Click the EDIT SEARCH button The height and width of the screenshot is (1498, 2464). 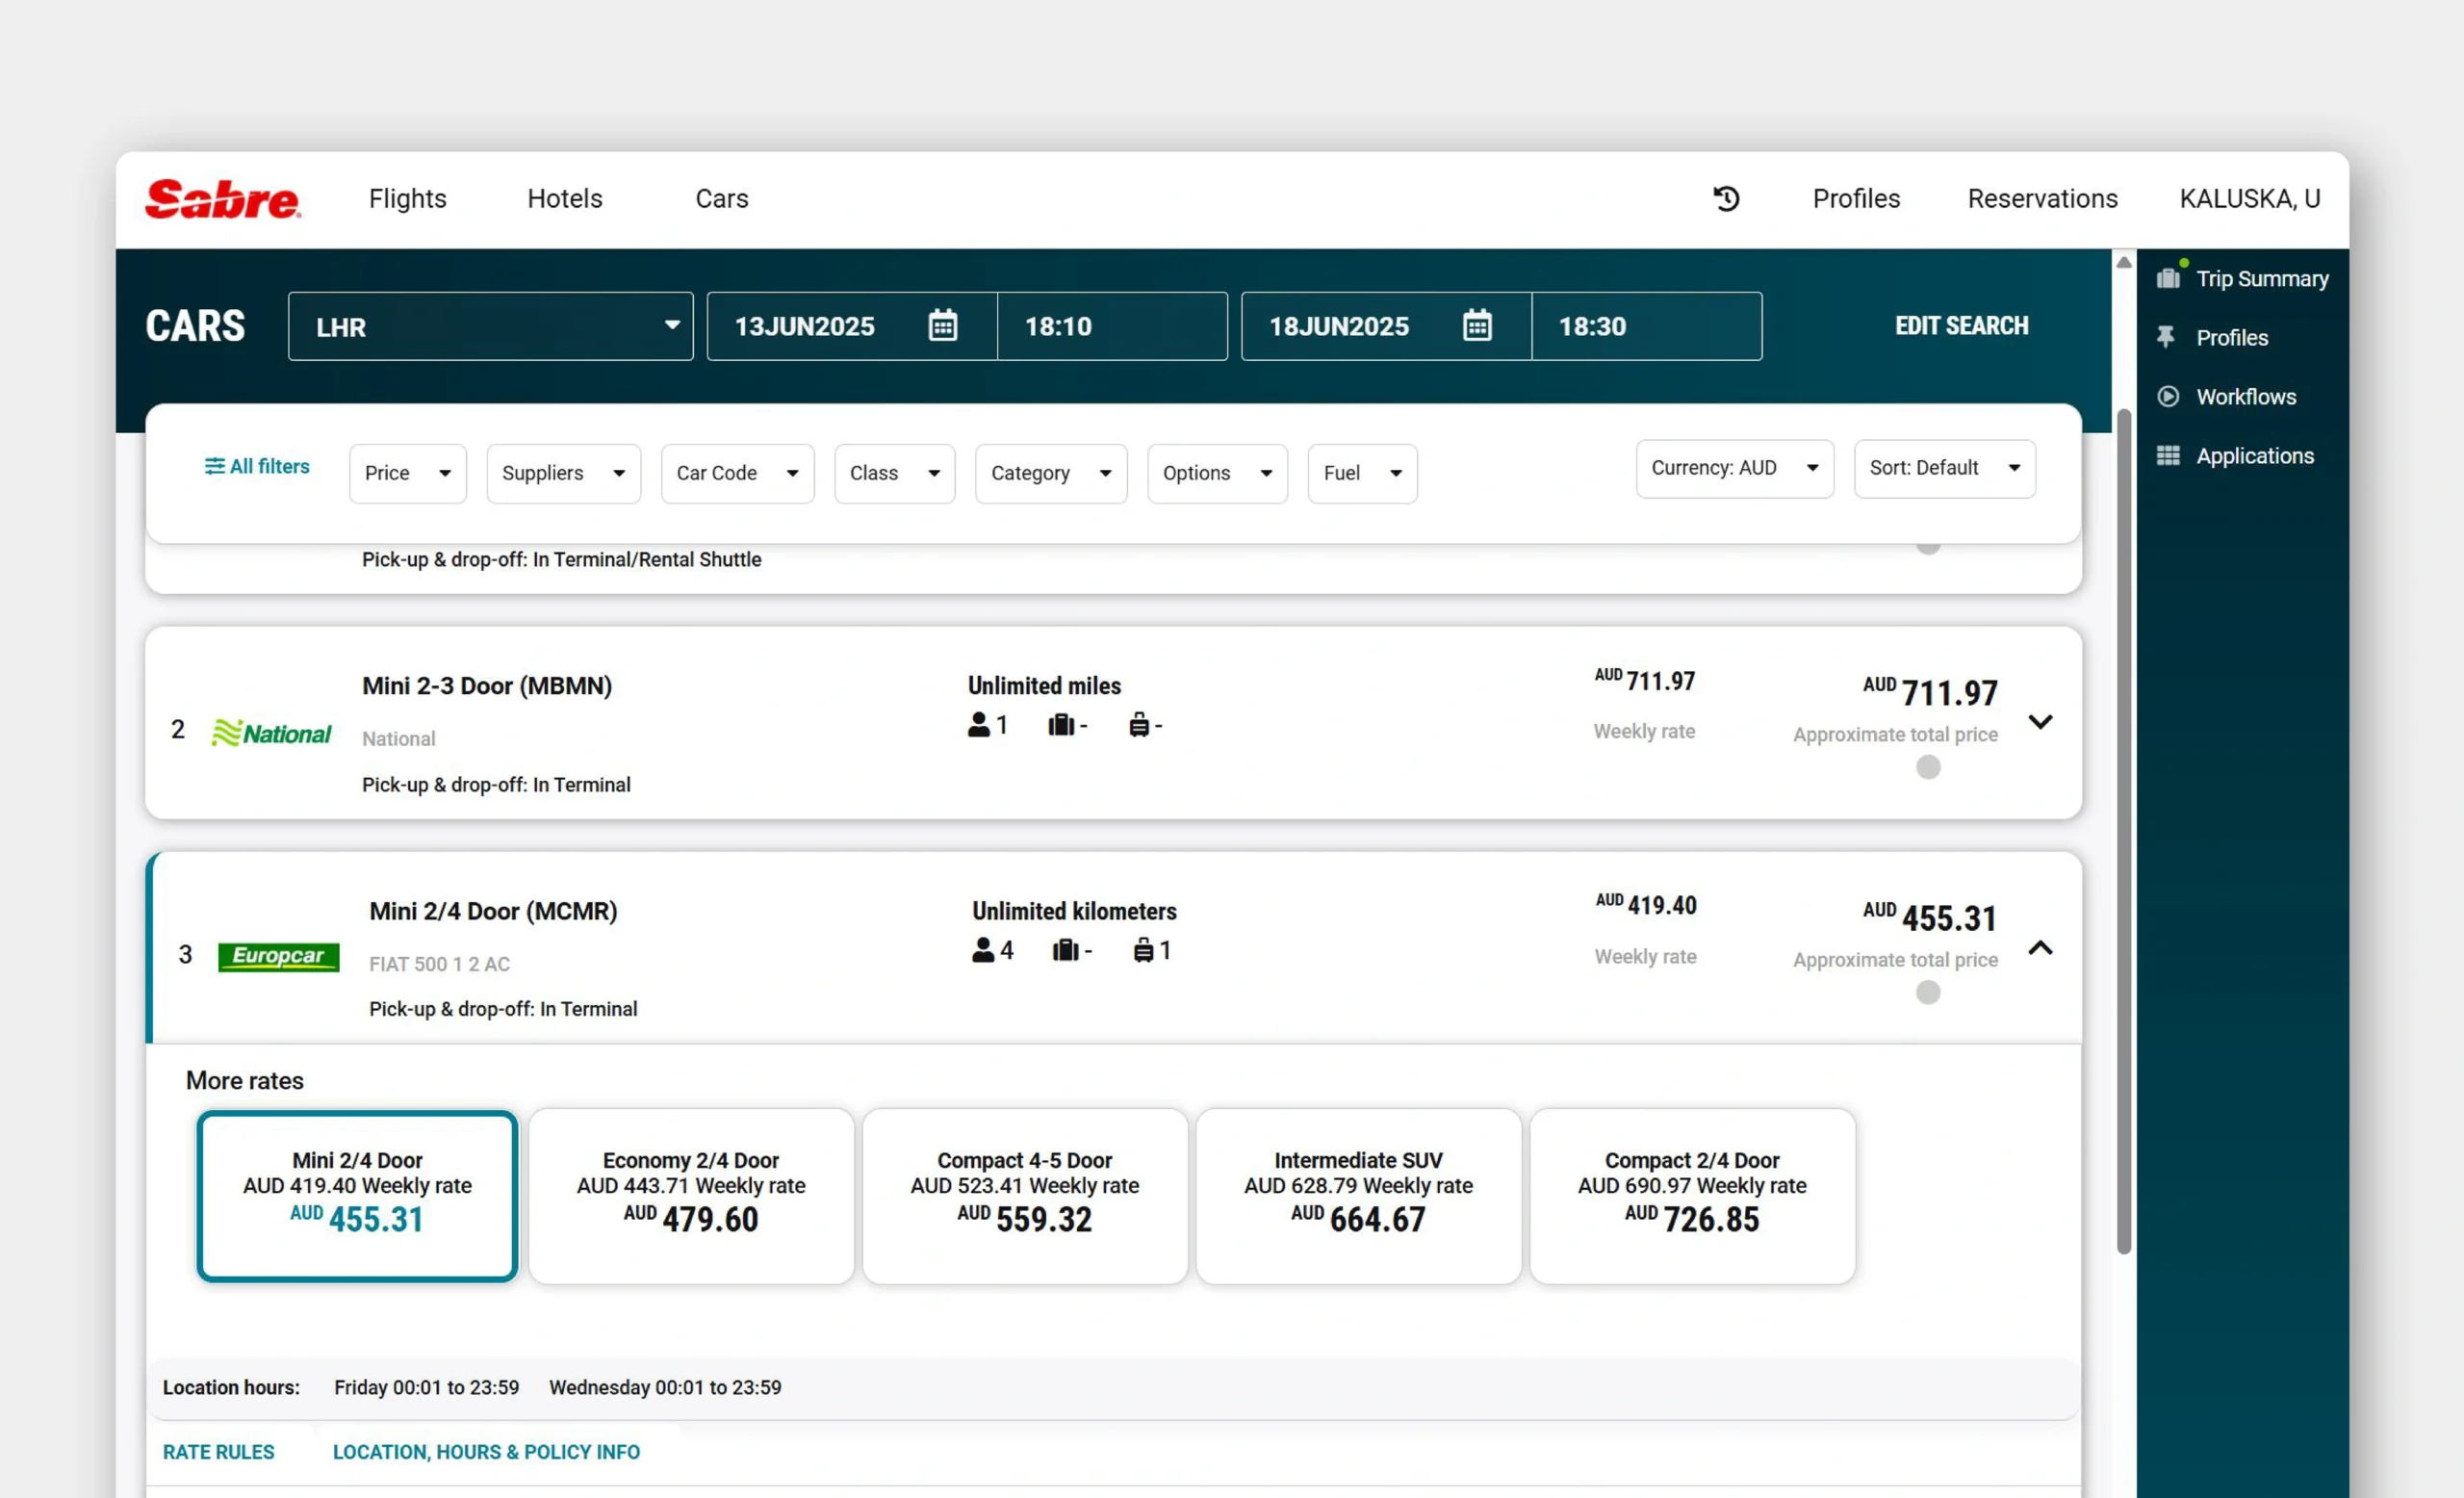click(x=1961, y=326)
